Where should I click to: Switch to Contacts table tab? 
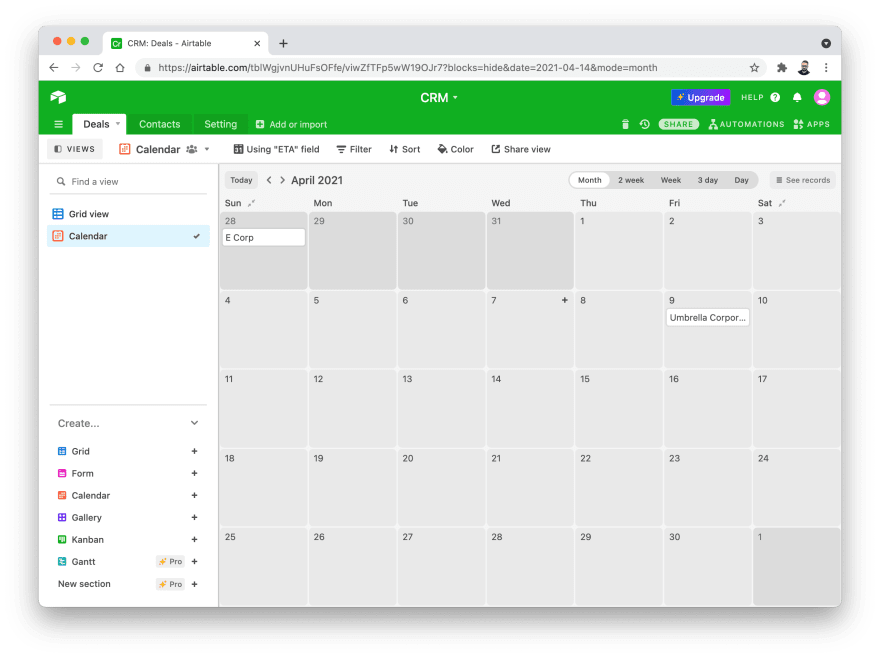159,124
